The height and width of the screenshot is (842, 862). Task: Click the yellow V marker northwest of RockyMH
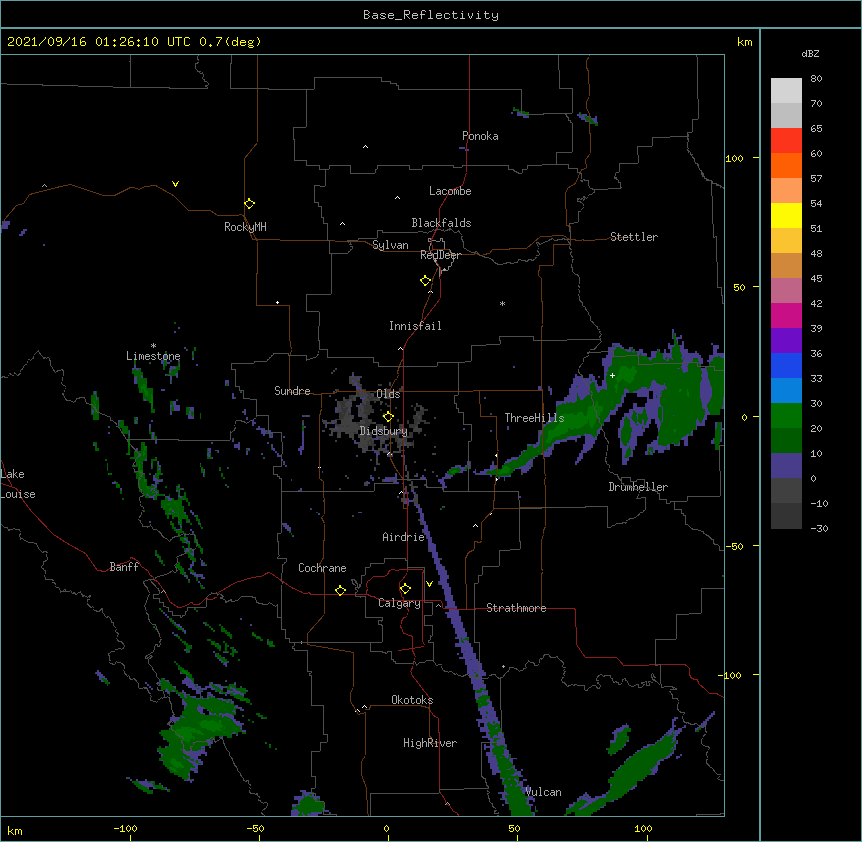click(x=175, y=184)
